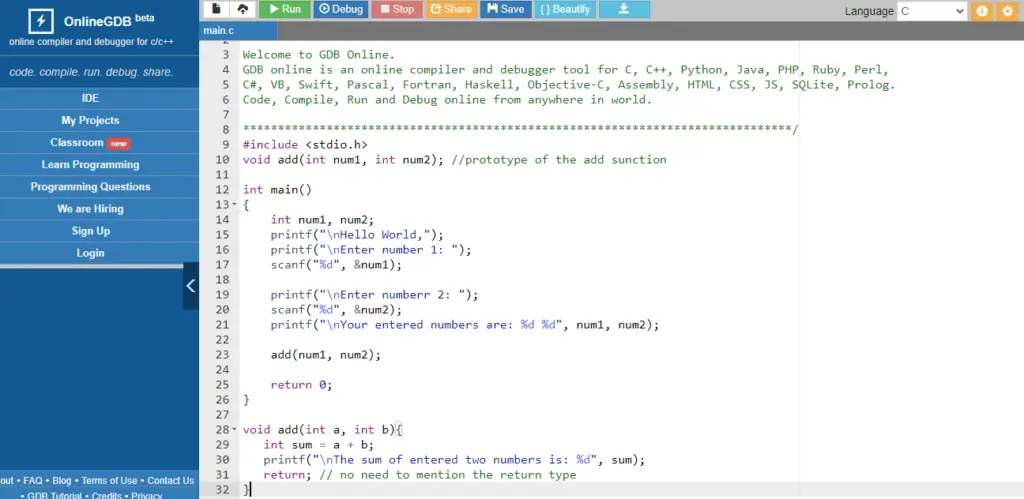The width and height of the screenshot is (1024, 499).
Task: Format code with the Beautify button
Action: (565, 9)
